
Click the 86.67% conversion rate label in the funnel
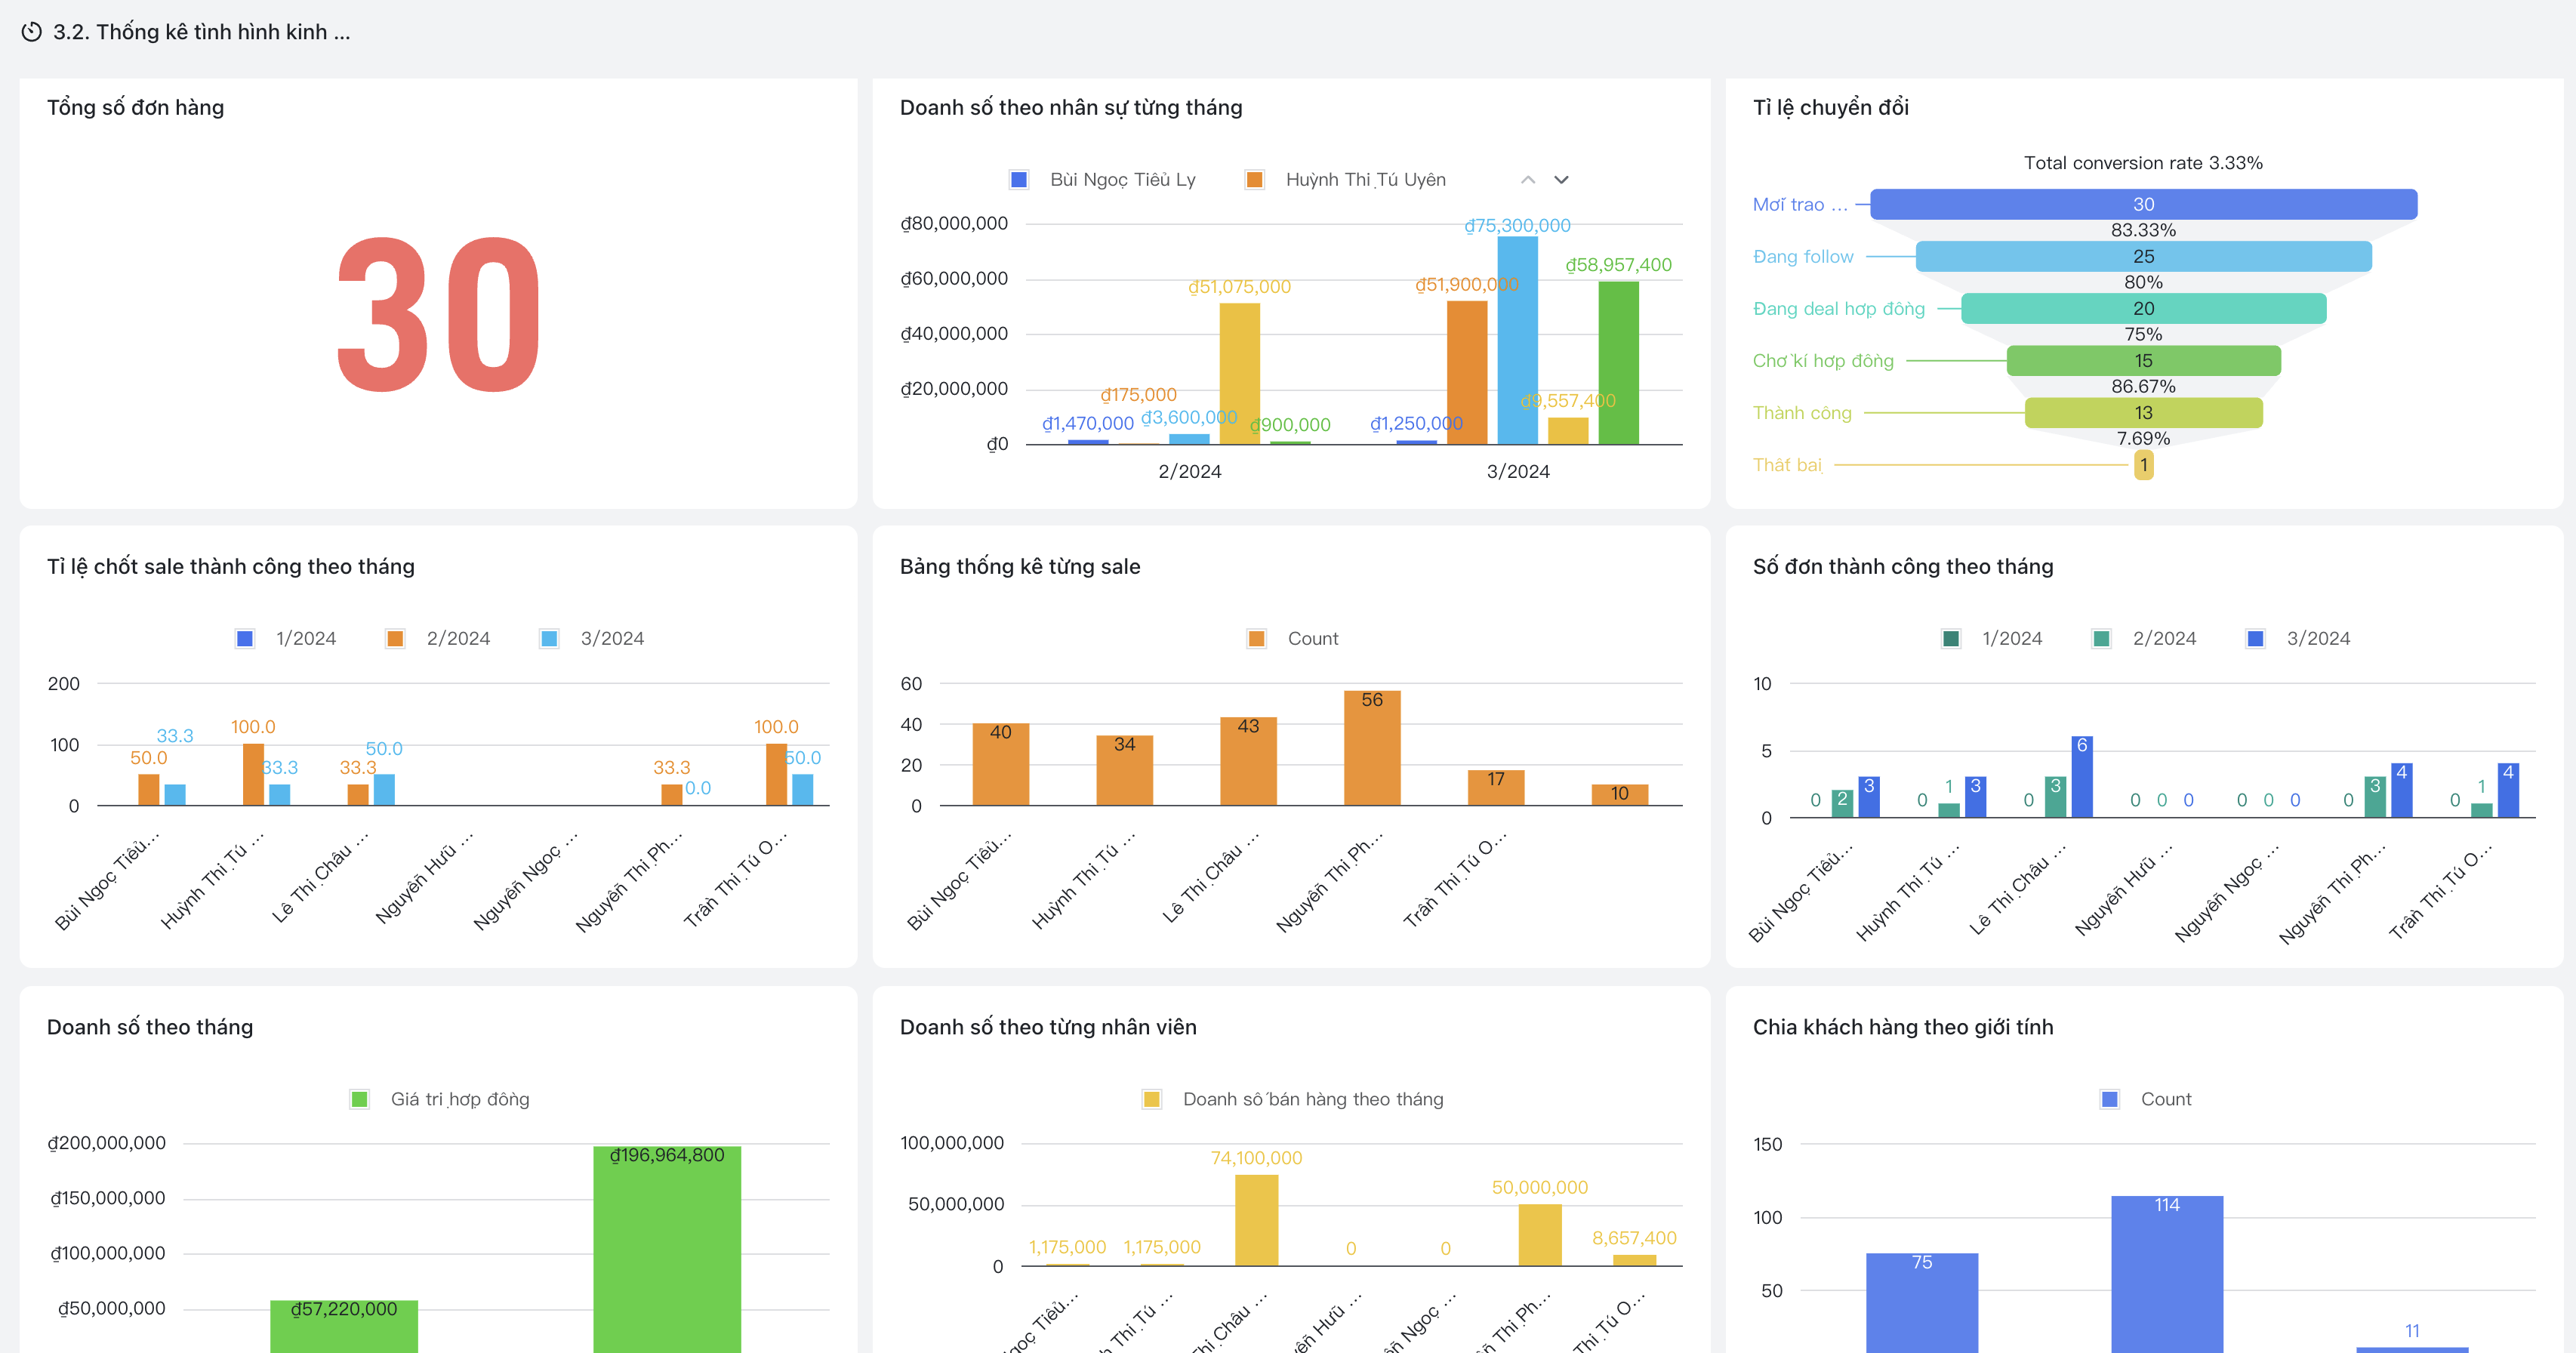point(2143,386)
